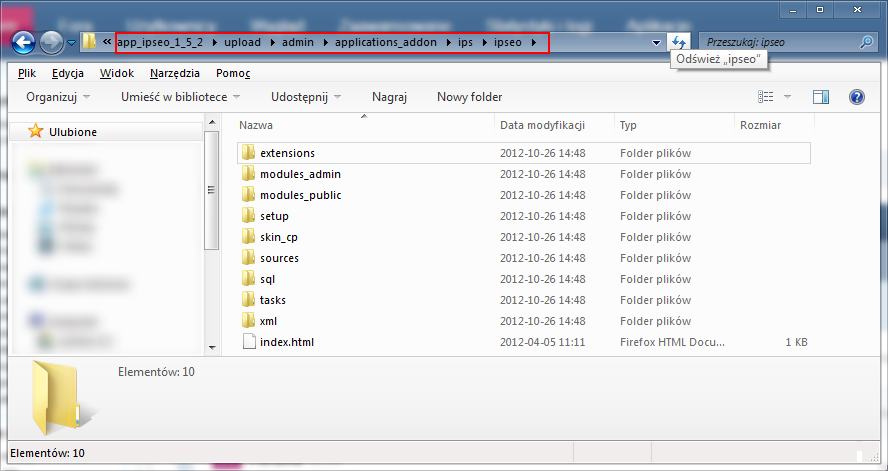
Task: Click the xml folder icon
Action: click(248, 320)
